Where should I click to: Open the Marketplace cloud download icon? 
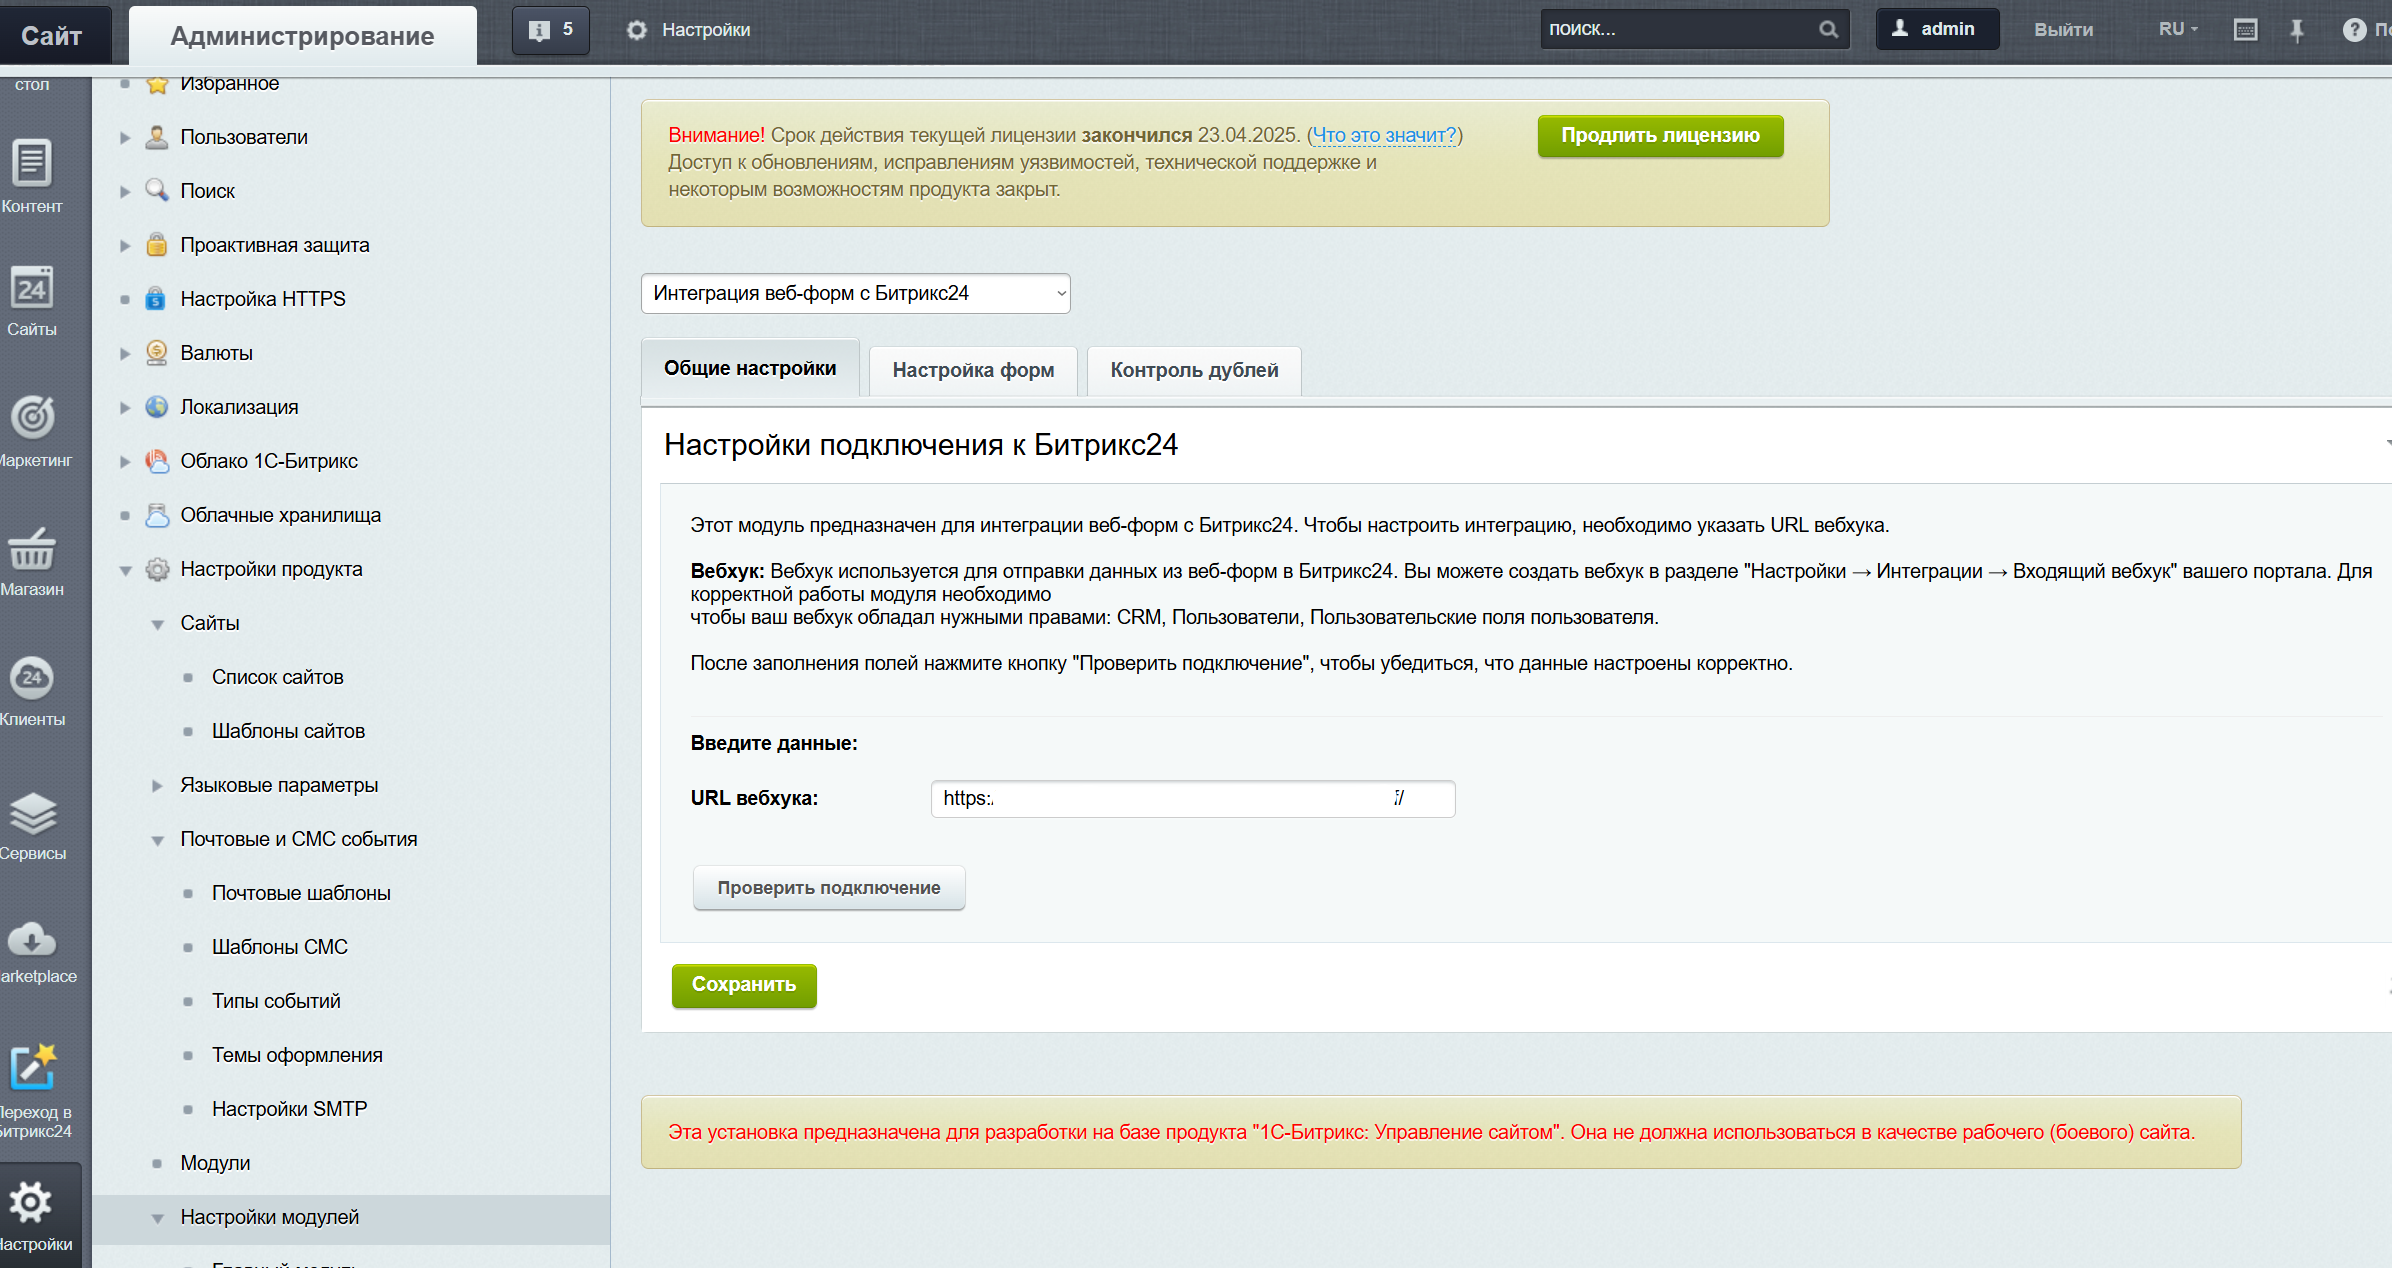pos(32,939)
